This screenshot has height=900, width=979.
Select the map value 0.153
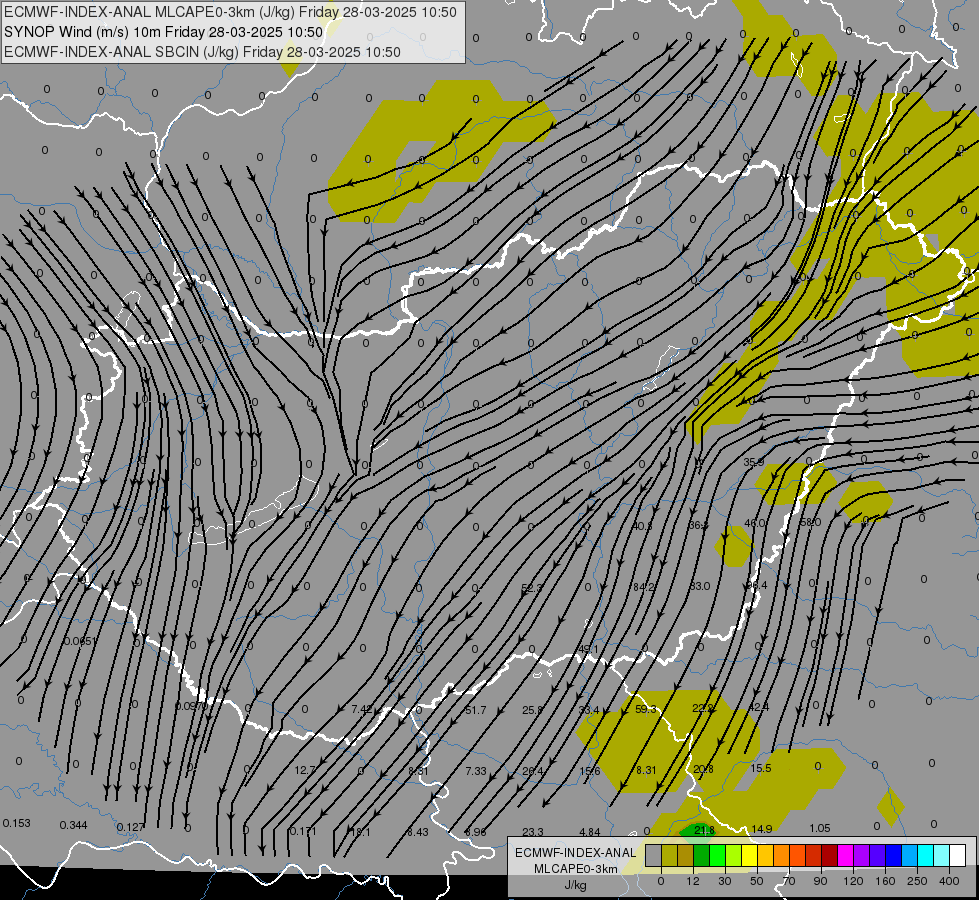[x=16, y=823]
